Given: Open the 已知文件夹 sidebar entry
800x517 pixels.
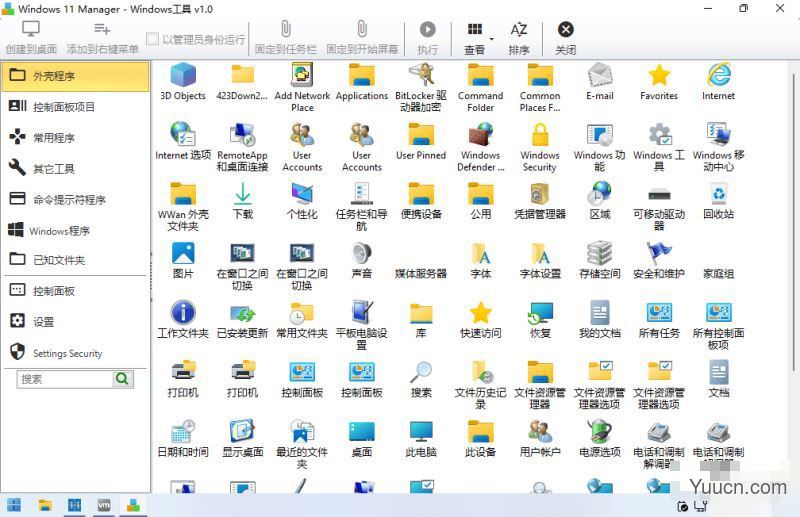Looking at the screenshot, I should coord(76,260).
